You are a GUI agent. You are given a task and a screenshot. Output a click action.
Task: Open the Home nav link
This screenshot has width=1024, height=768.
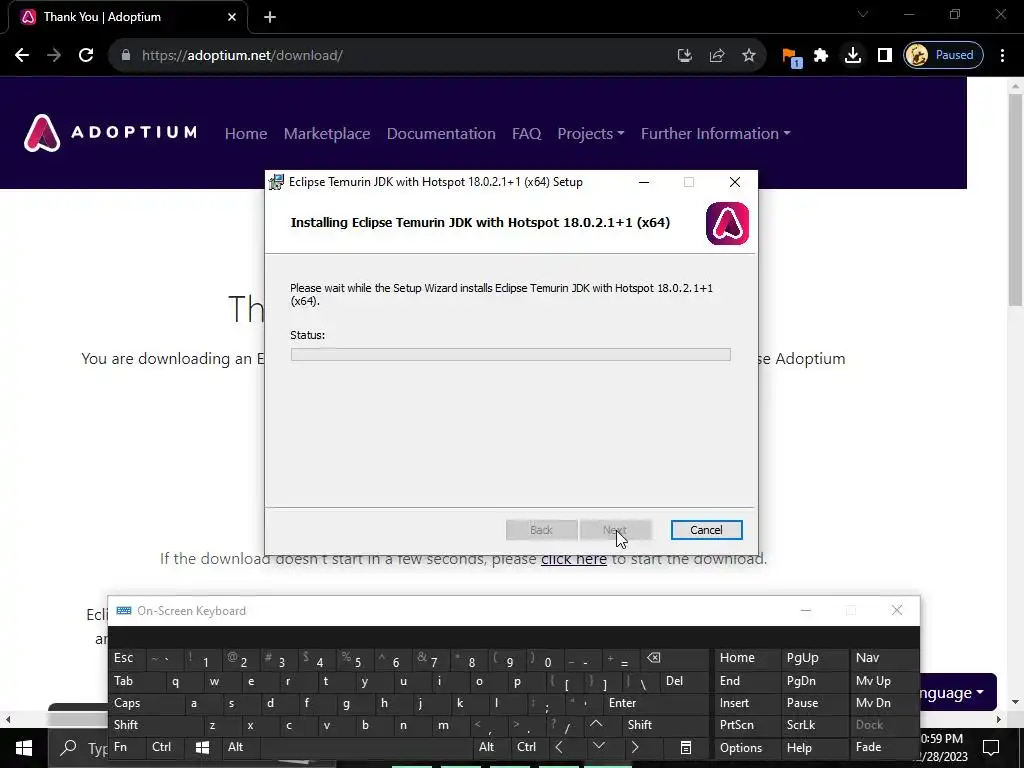(x=246, y=134)
